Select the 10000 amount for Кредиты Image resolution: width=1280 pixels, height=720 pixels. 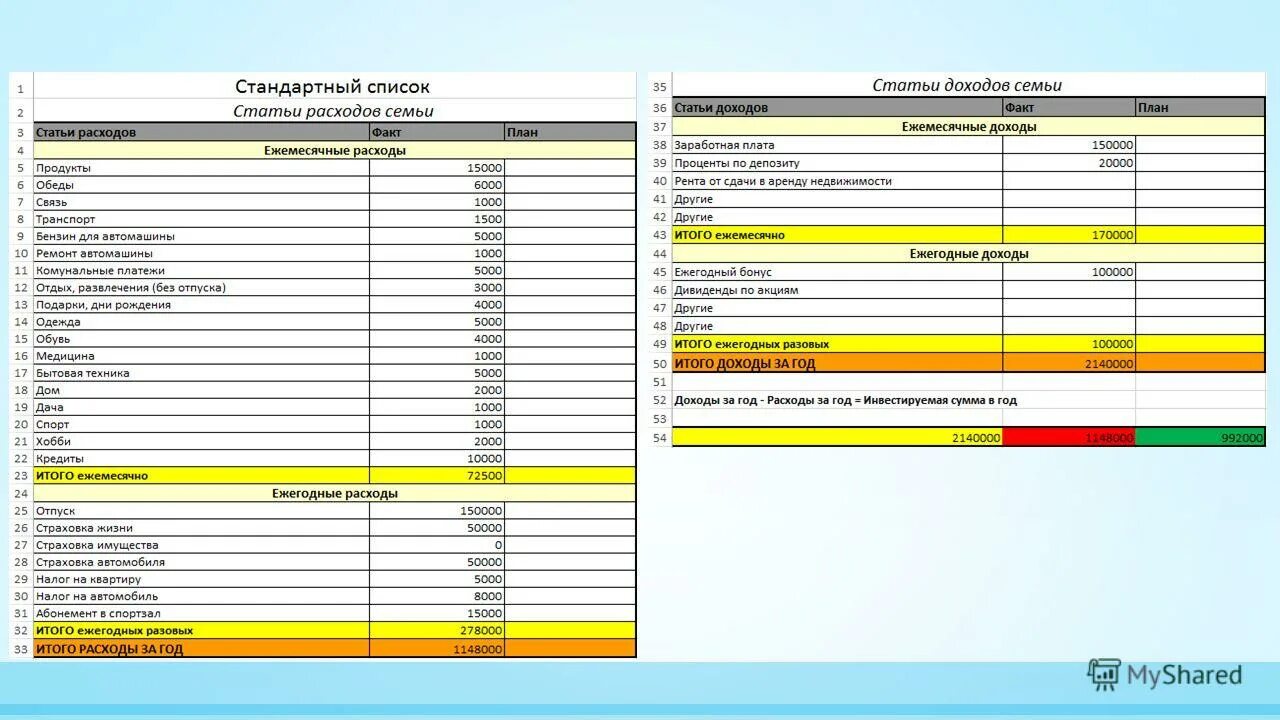click(x=437, y=458)
